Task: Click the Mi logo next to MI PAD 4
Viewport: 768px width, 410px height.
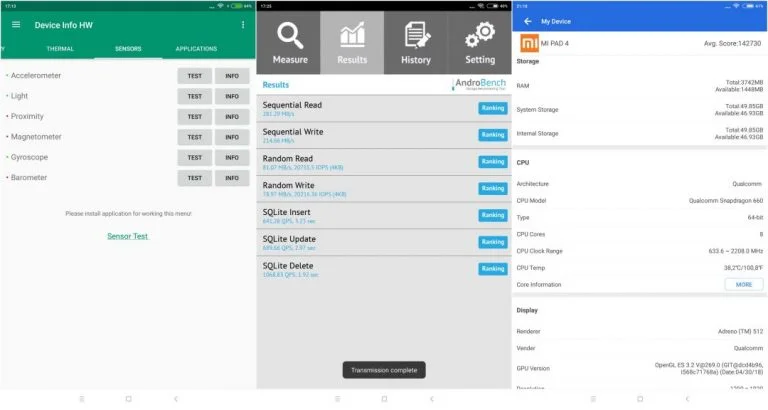Action: (529, 44)
